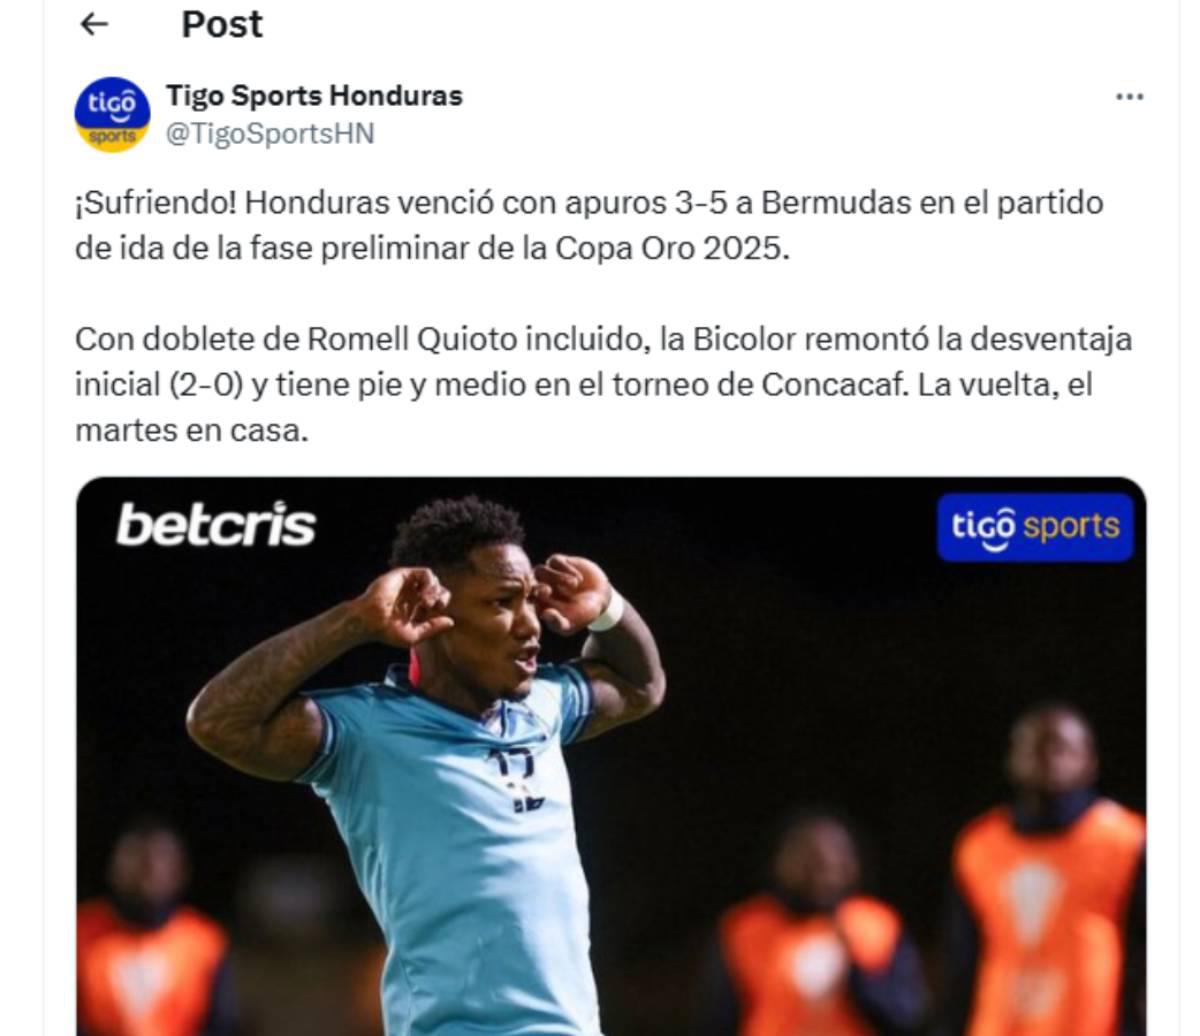Click the back arrow icon
Viewport: 1200px width, 1036px height.
pos(94,24)
